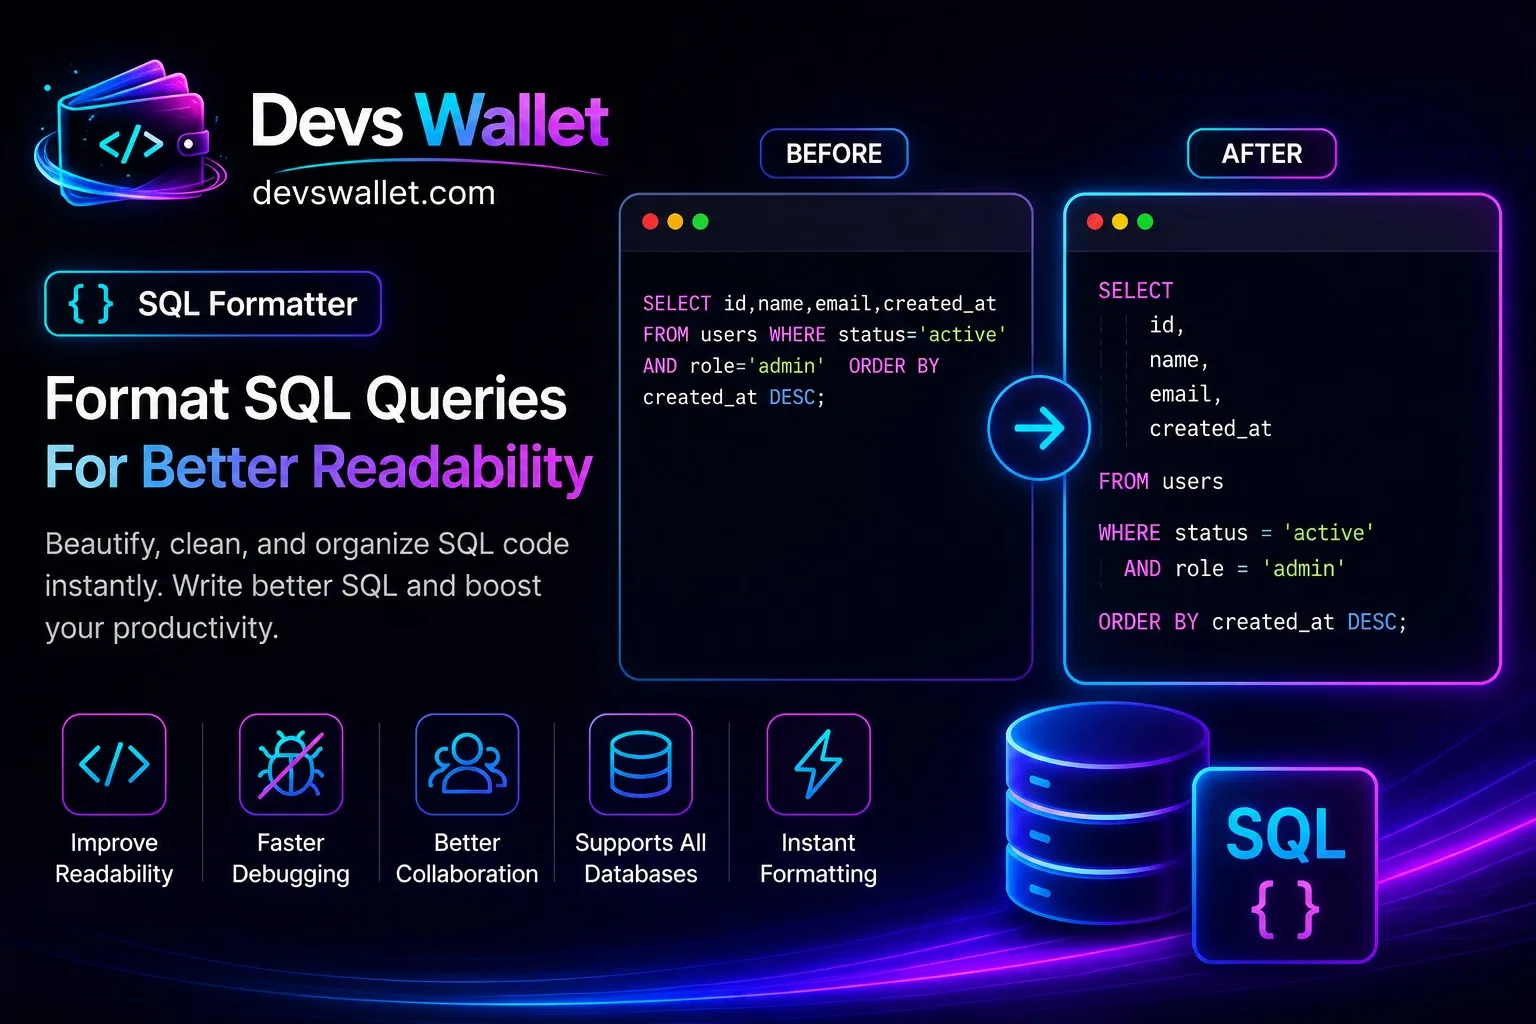
Task: Click 'Supports All Databases' label
Action: point(641,858)
